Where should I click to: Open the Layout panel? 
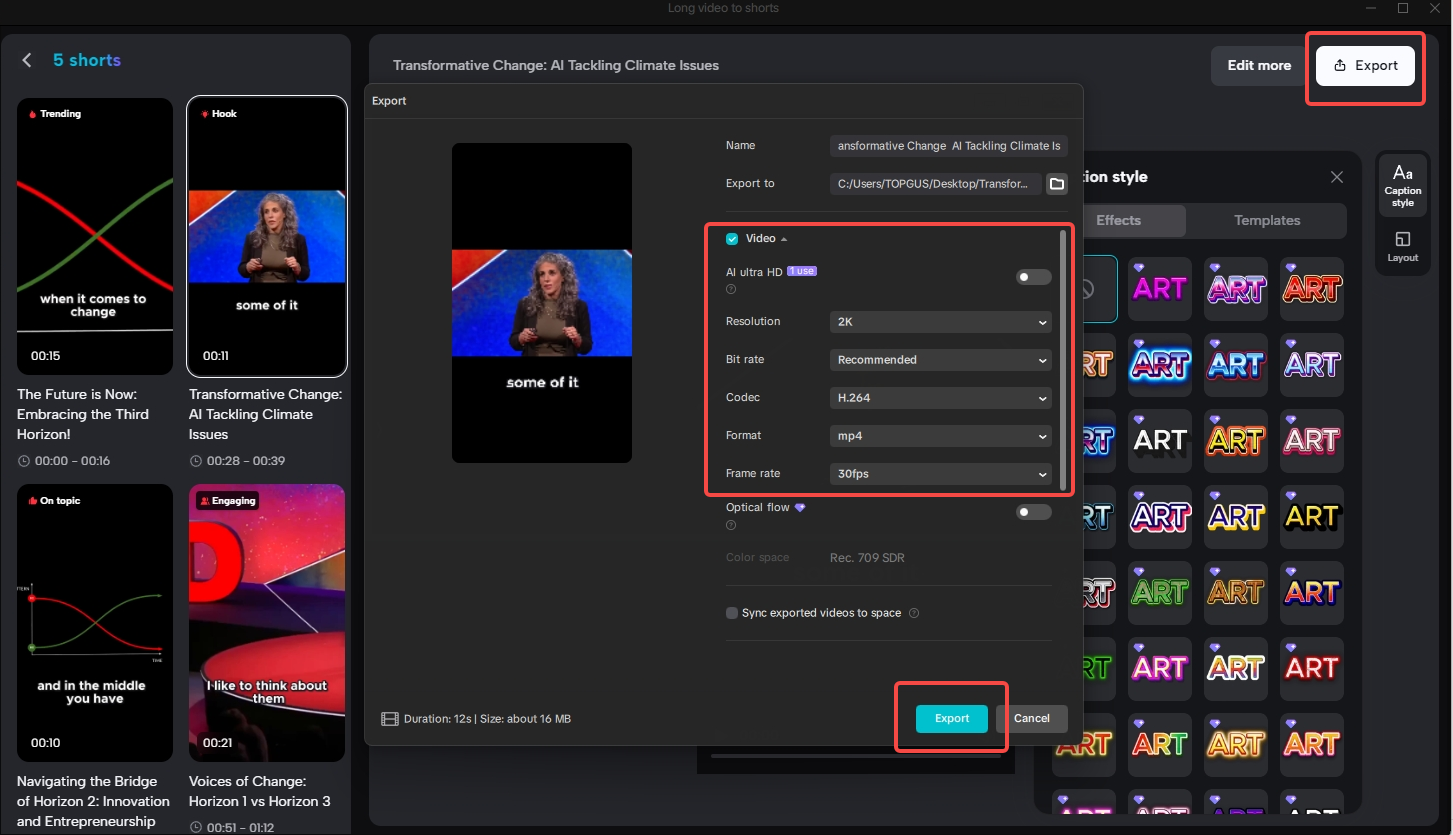[x=1402, y=244]
